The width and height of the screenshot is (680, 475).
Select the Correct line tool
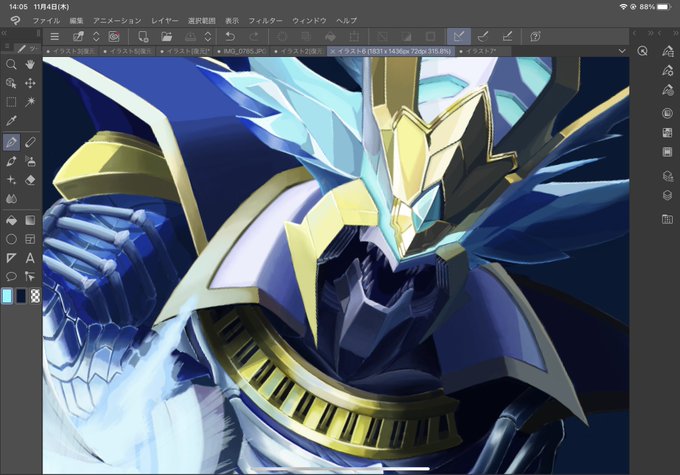pyautogui.click(x=30, y=276)
